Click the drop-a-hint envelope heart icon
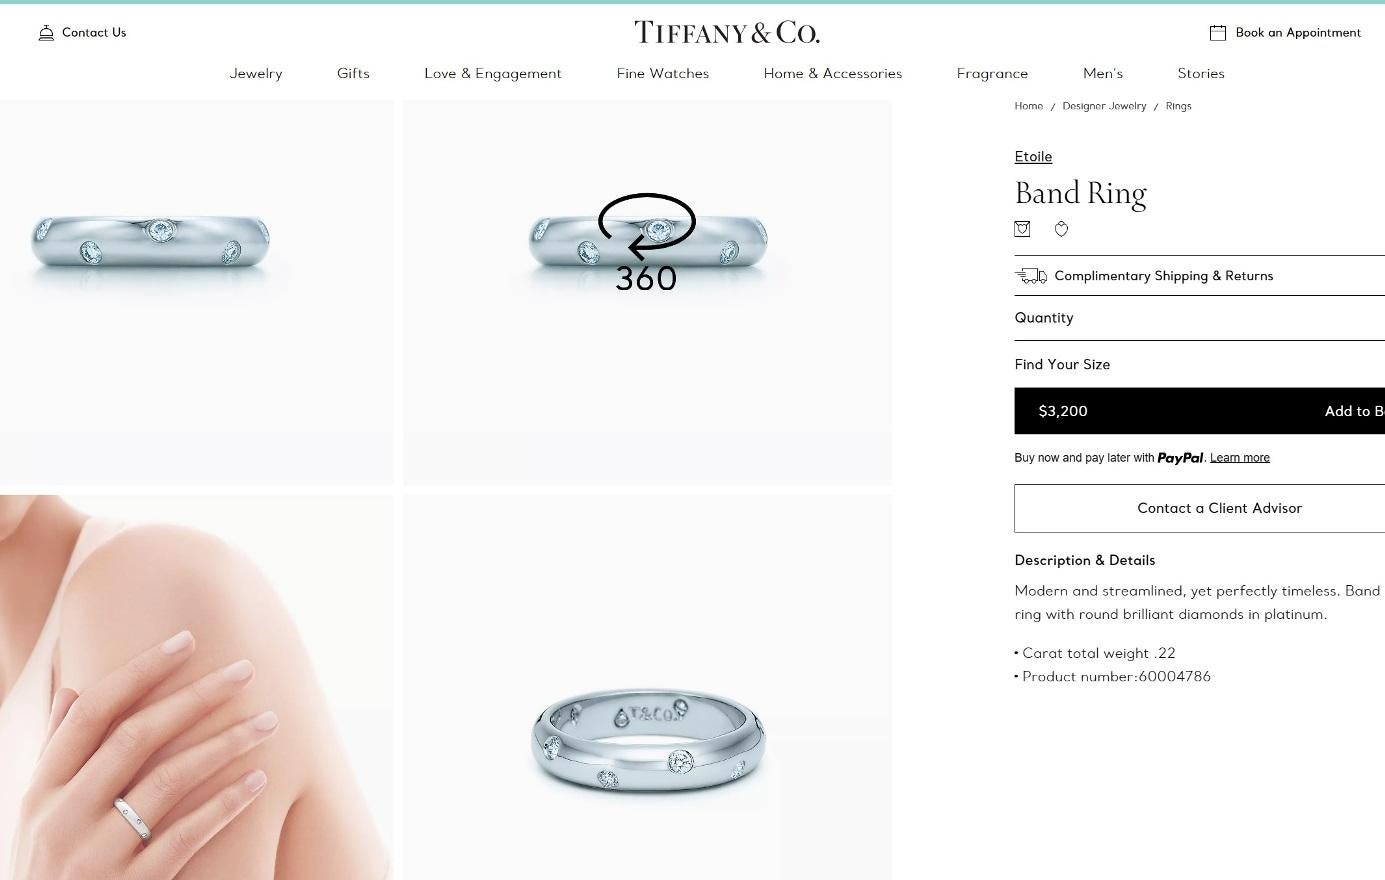 [1022, 229]
